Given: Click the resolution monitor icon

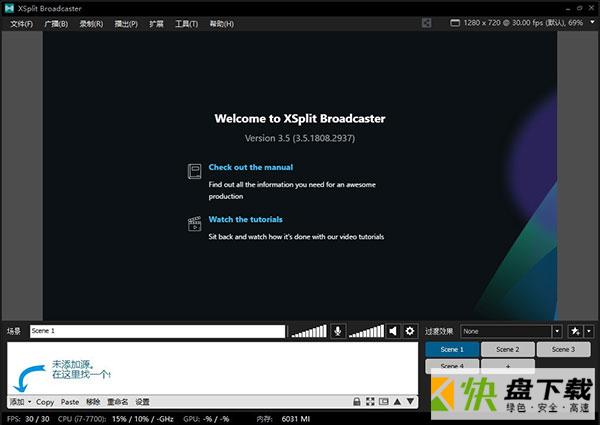Looking at the screenshot, I should pos(455,23).
